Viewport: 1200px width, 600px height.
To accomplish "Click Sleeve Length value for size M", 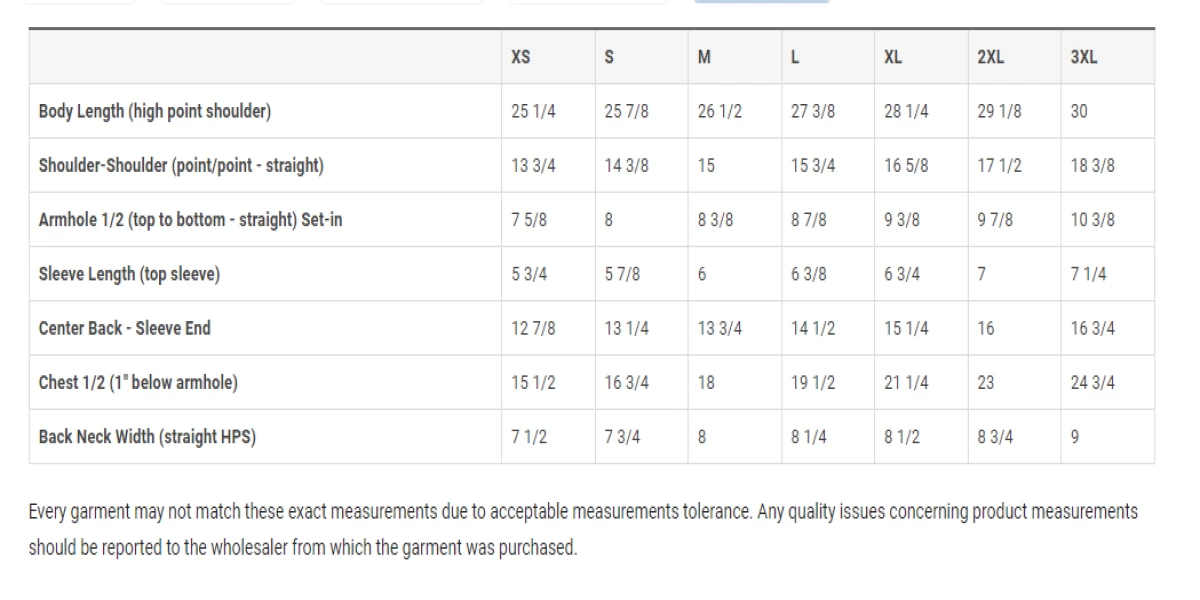I will click(x=702, y=274).
